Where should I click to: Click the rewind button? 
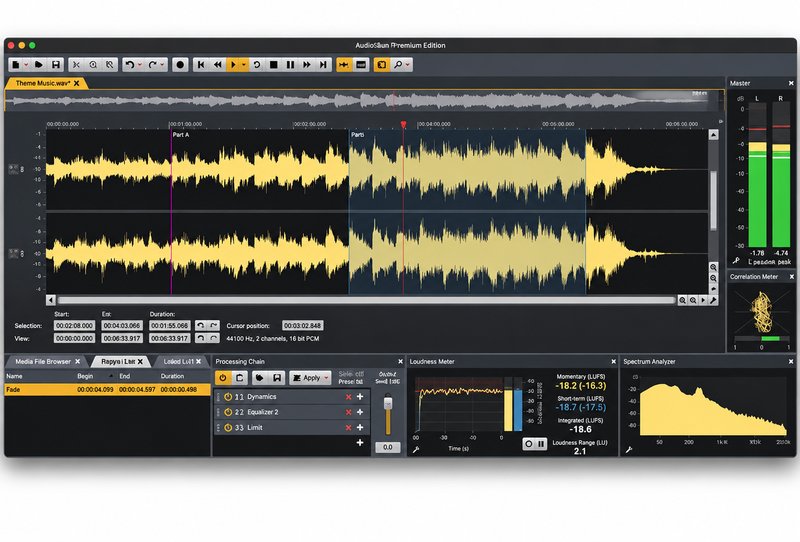pyautogui.click(x=217, y=65)
